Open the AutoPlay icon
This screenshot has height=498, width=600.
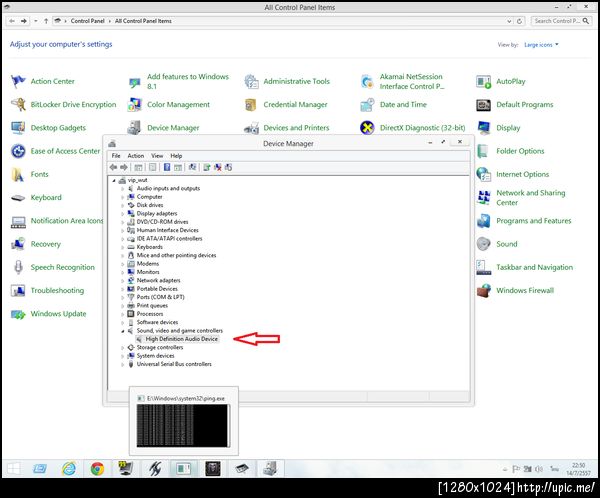[x=484, y=81]
